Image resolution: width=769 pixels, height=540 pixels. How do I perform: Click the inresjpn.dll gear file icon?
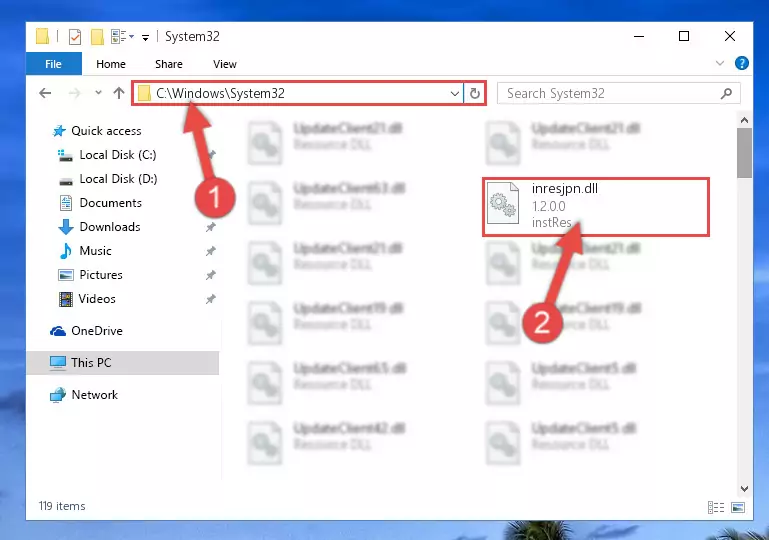(x=503, y=203)
